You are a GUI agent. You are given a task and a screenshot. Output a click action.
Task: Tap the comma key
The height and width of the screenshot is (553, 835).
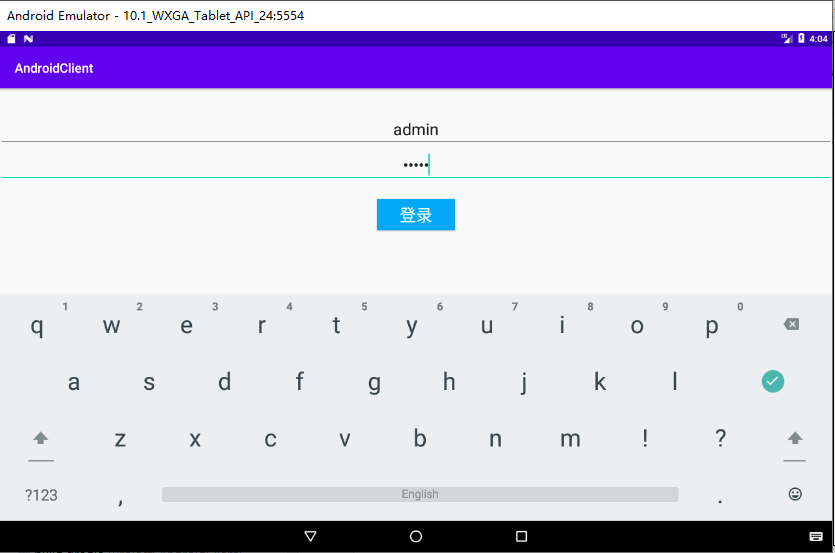click(x=120, y=501)
